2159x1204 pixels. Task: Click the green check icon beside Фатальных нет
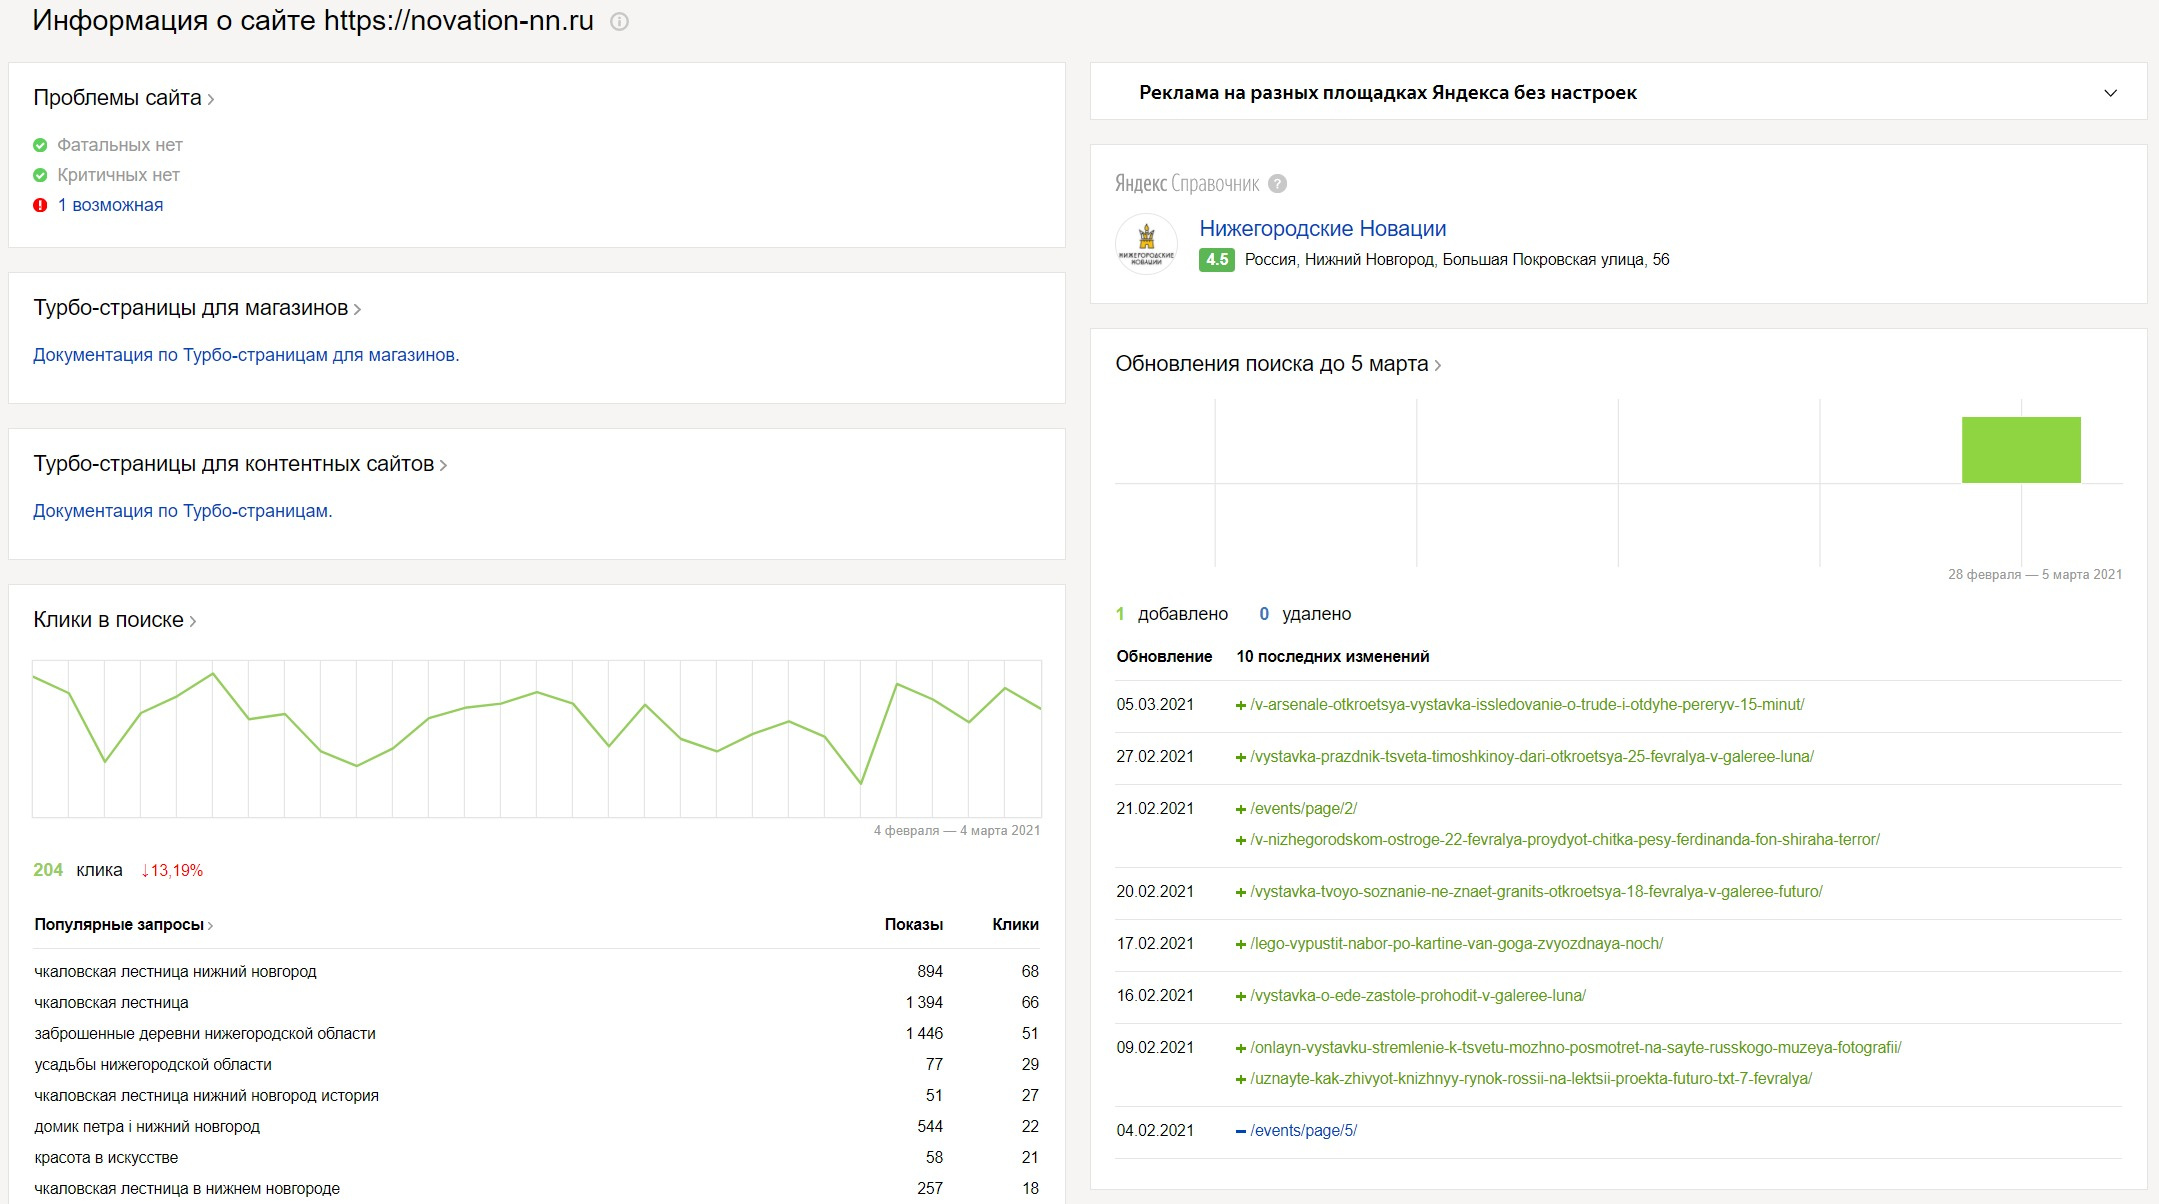(40, 145)
